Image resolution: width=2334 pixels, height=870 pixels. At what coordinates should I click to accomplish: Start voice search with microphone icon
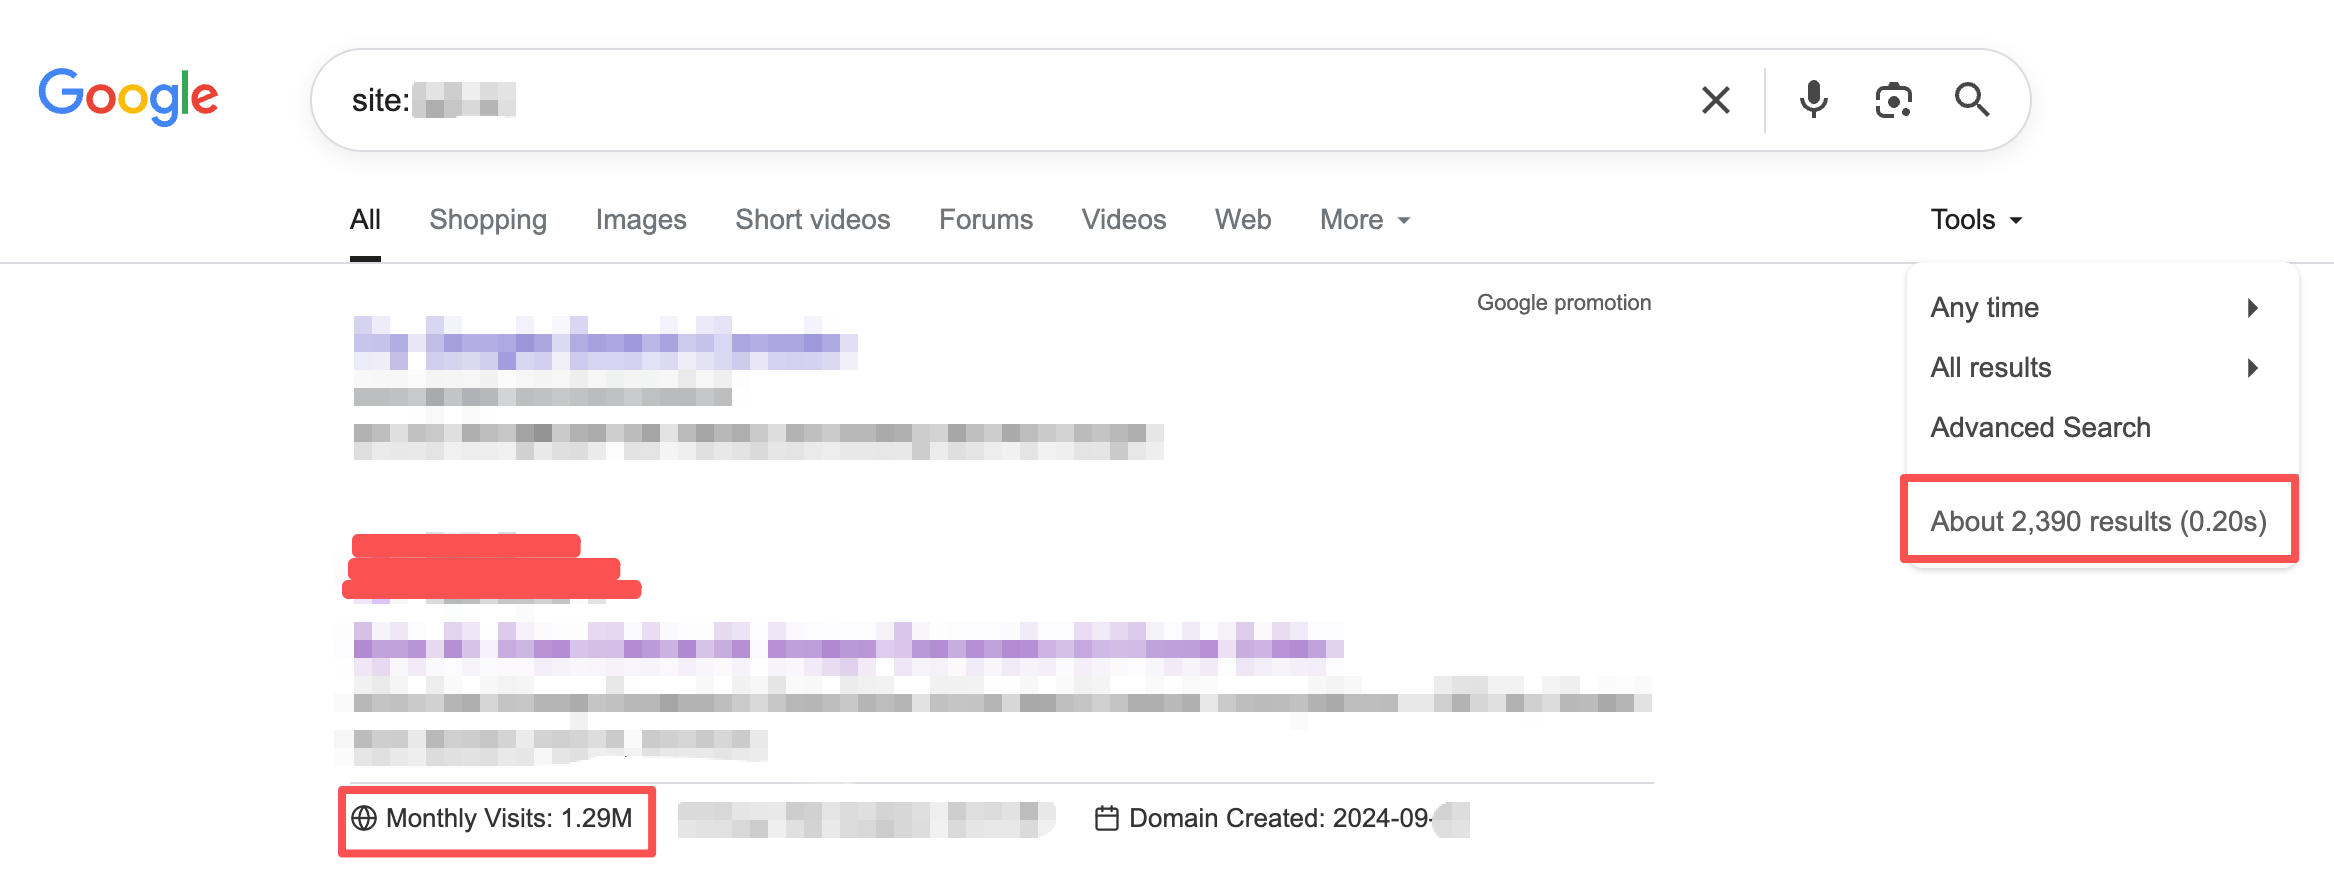pos(1813,100)
